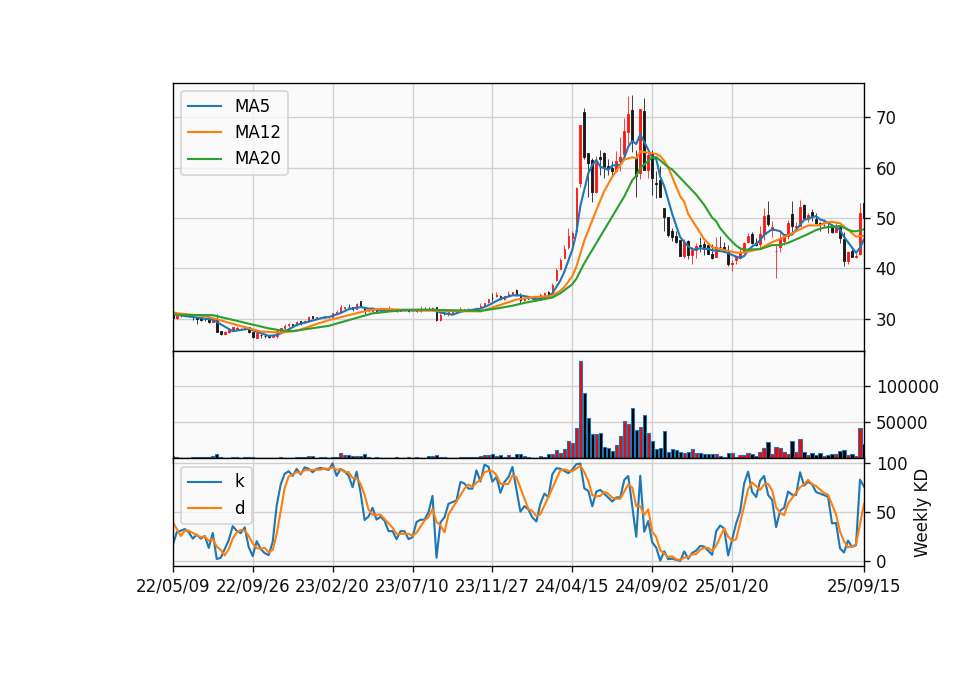
Task: Click the 22/09/26 date label
Action: (x=253, y=586)
